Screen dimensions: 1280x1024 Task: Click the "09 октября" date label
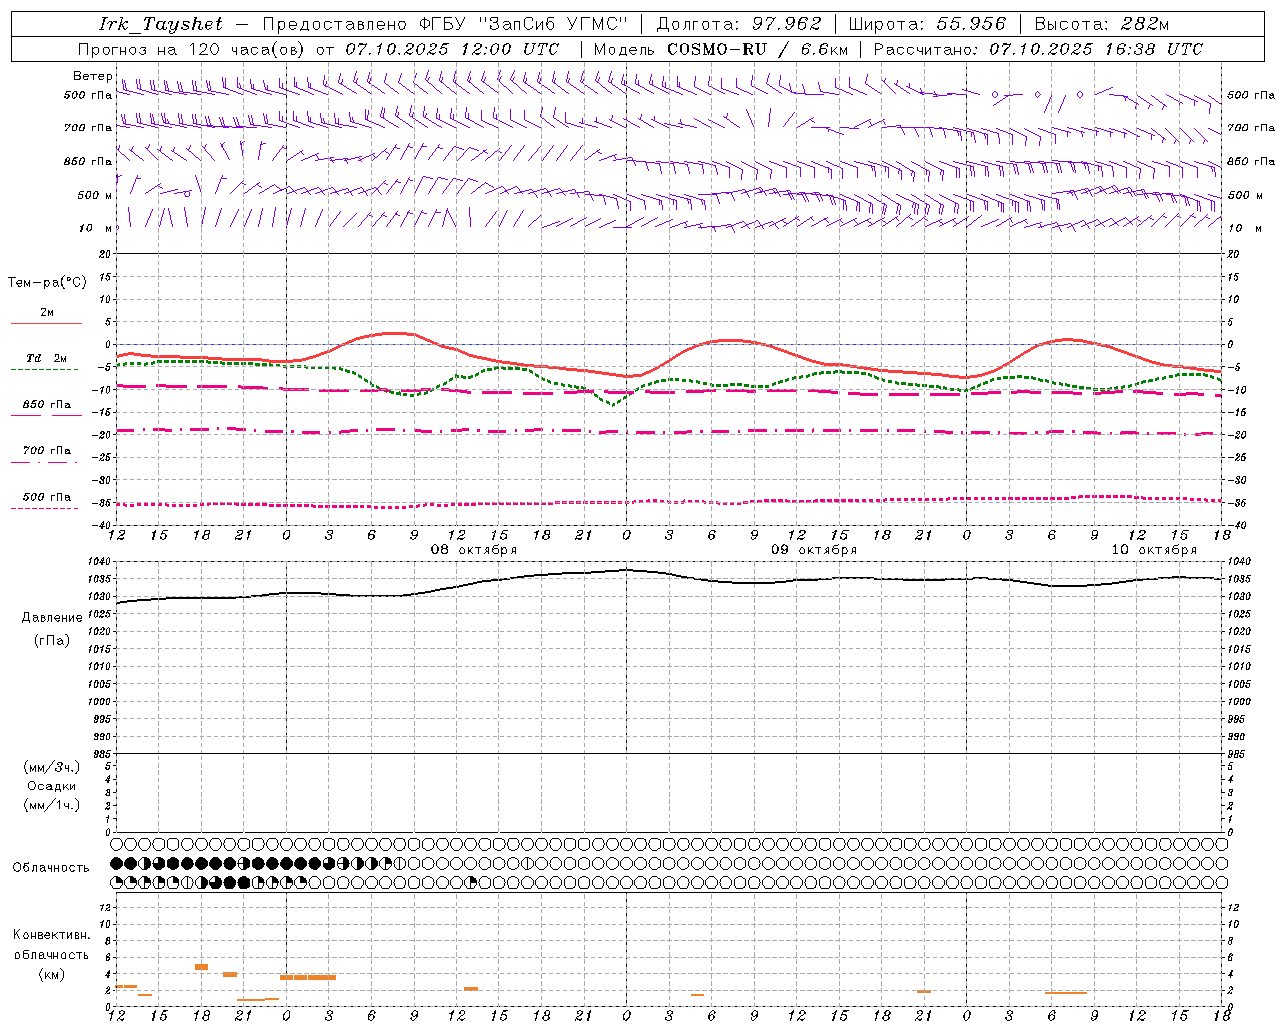coord(814,550)
